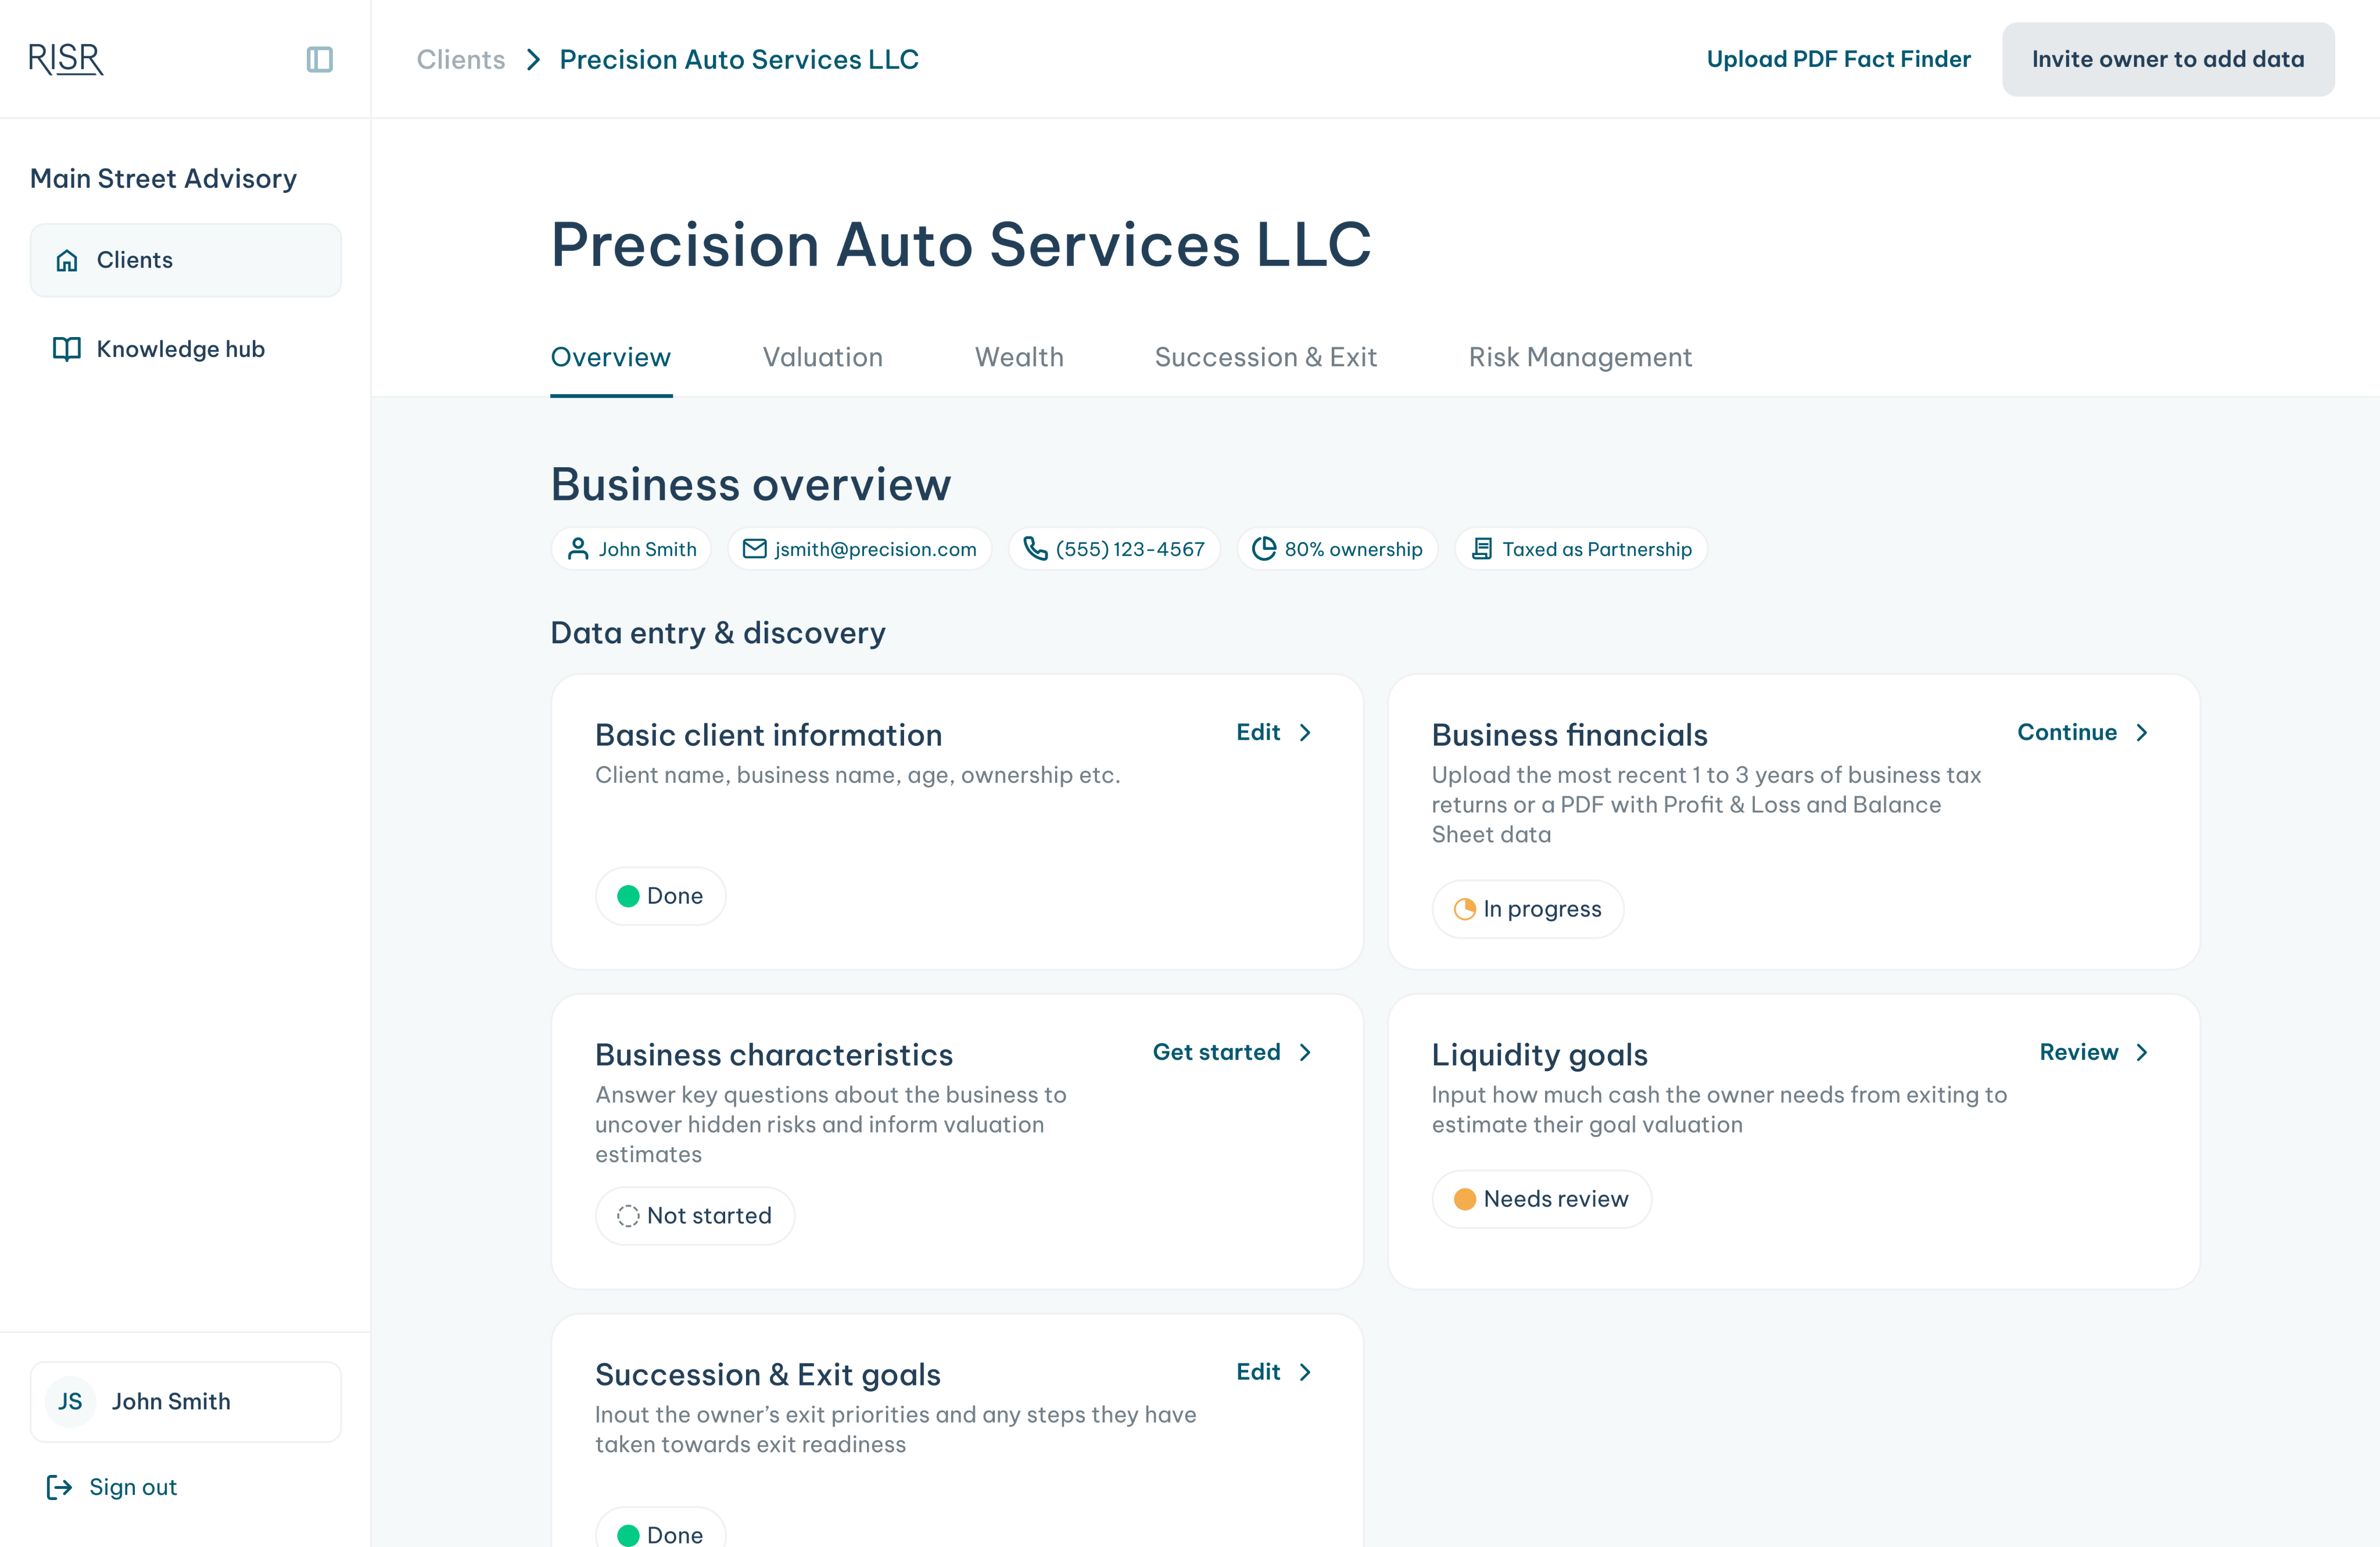2380x1547 pixels.
Task: Click the email envelope icon chip
Action: [x=755, y=549]
